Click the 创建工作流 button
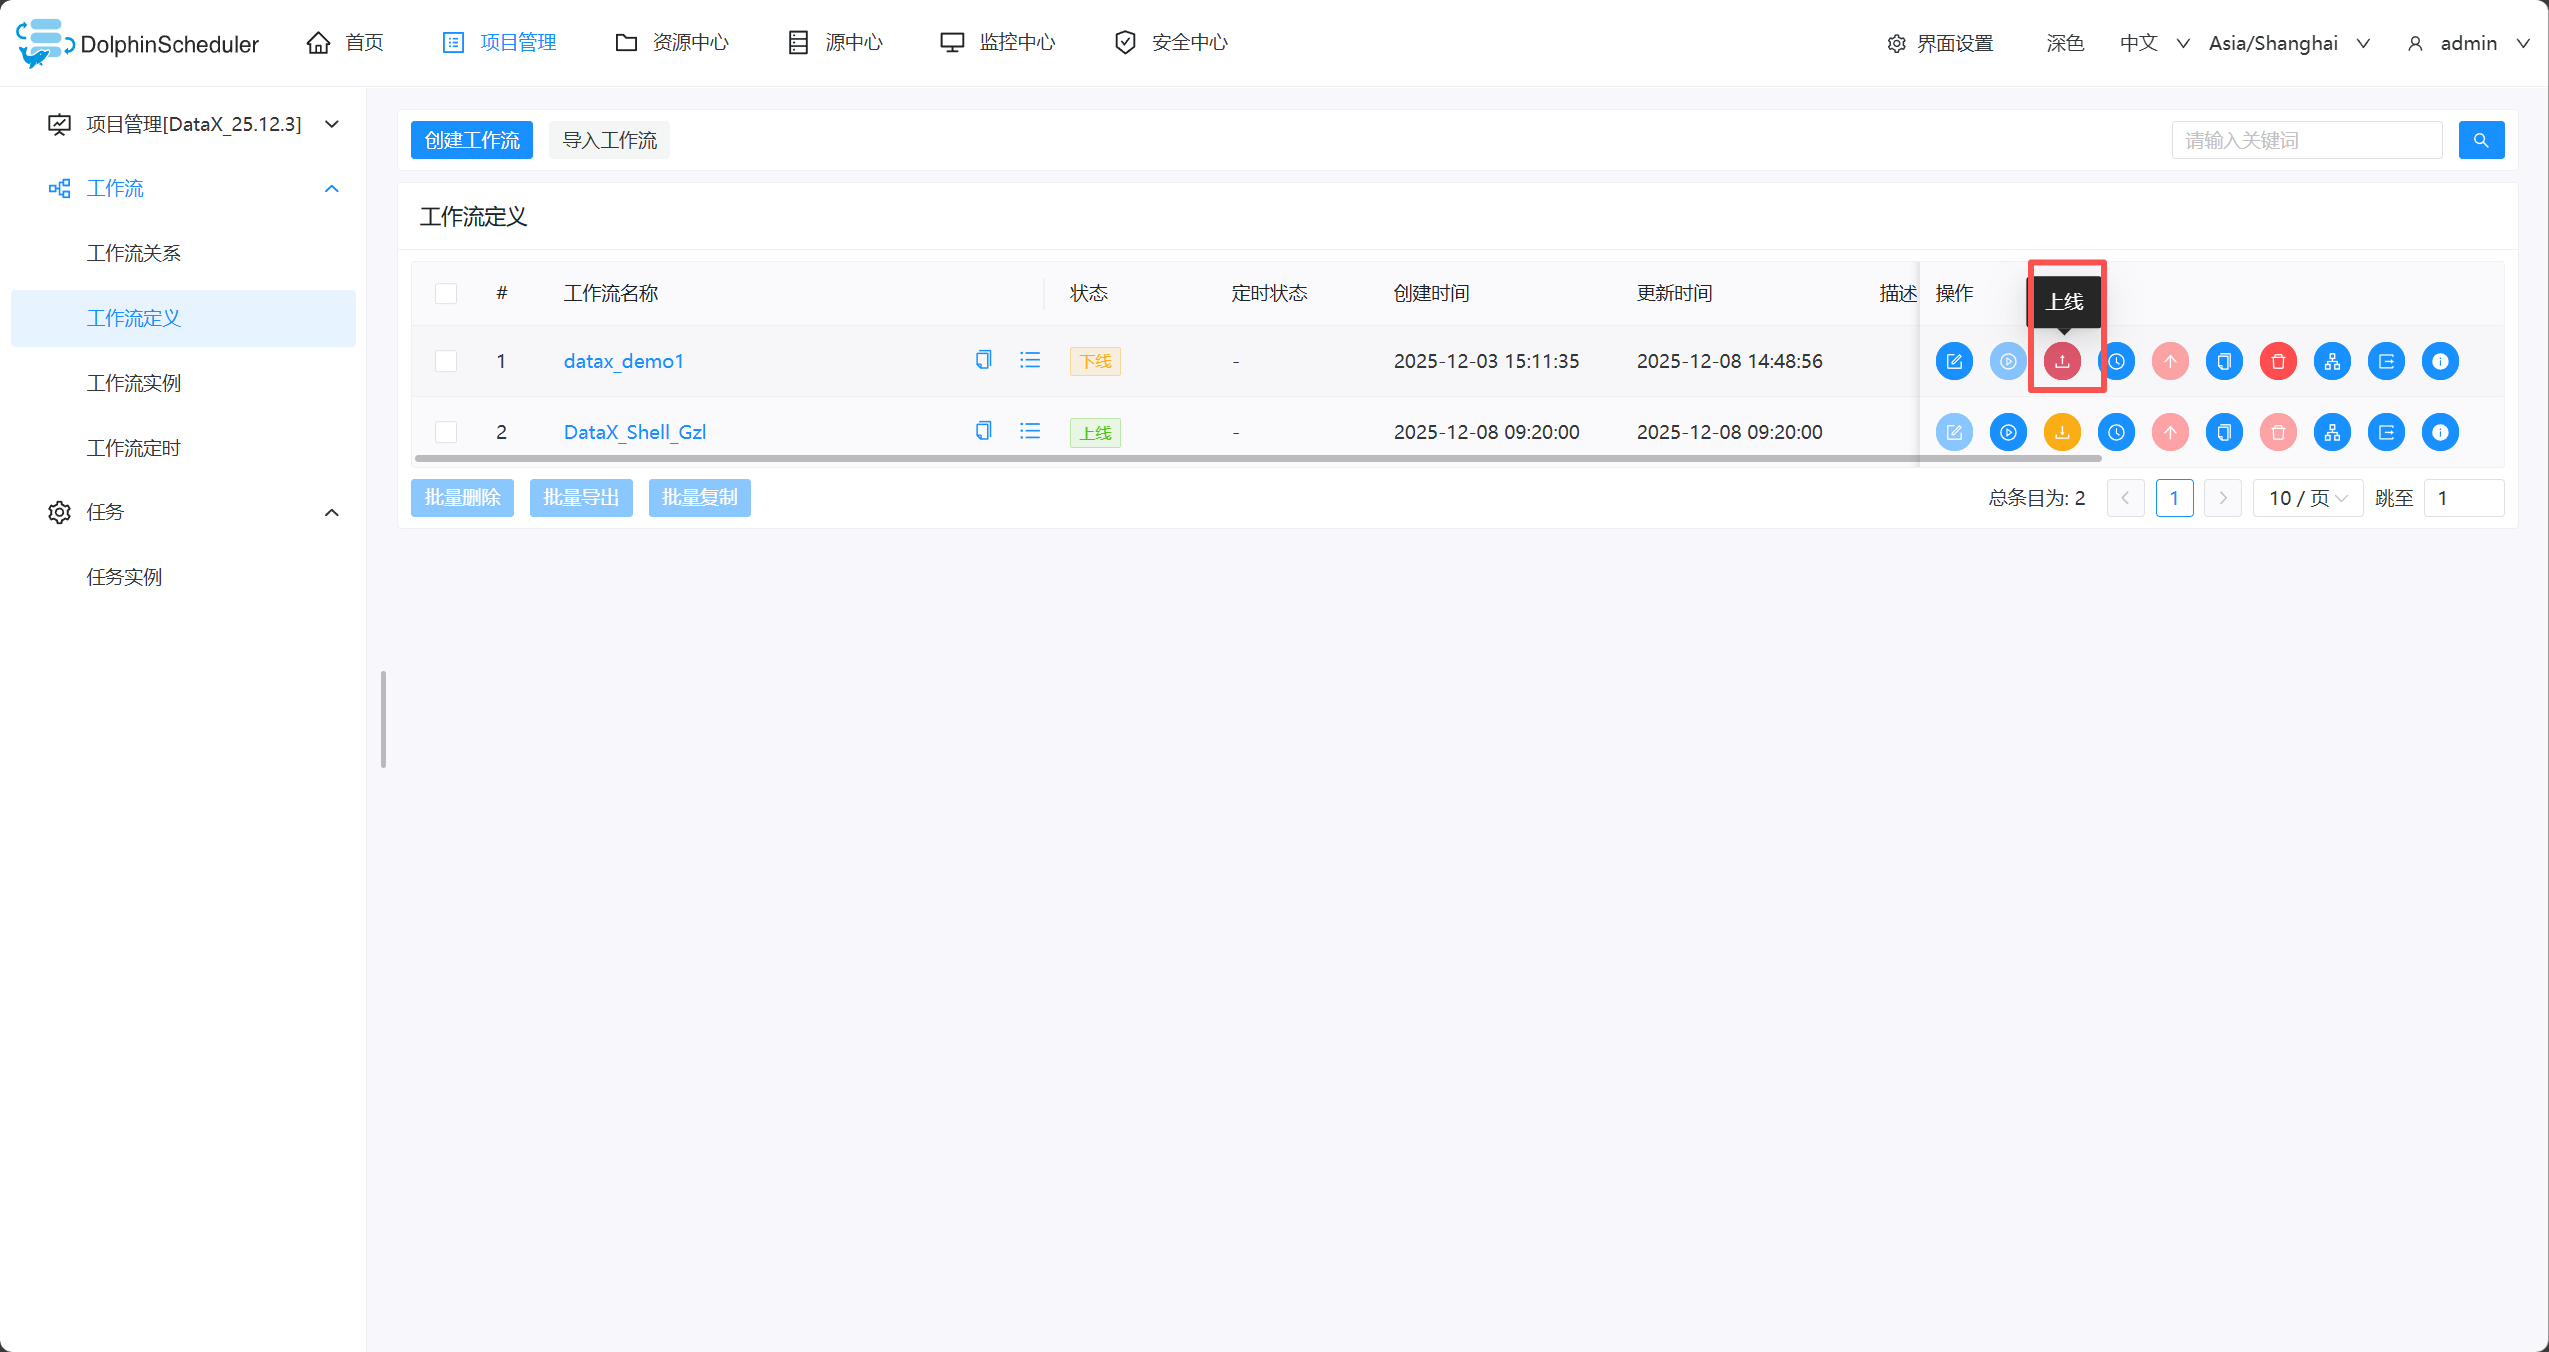 pos(471,140)
